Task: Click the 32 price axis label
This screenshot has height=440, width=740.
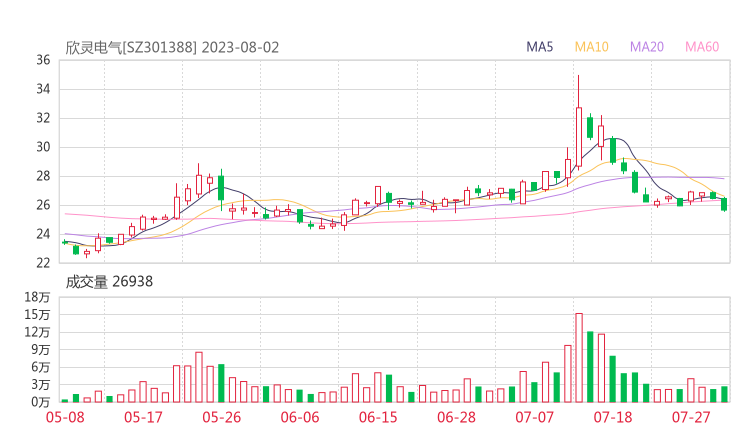Action: tap(43, 118)
